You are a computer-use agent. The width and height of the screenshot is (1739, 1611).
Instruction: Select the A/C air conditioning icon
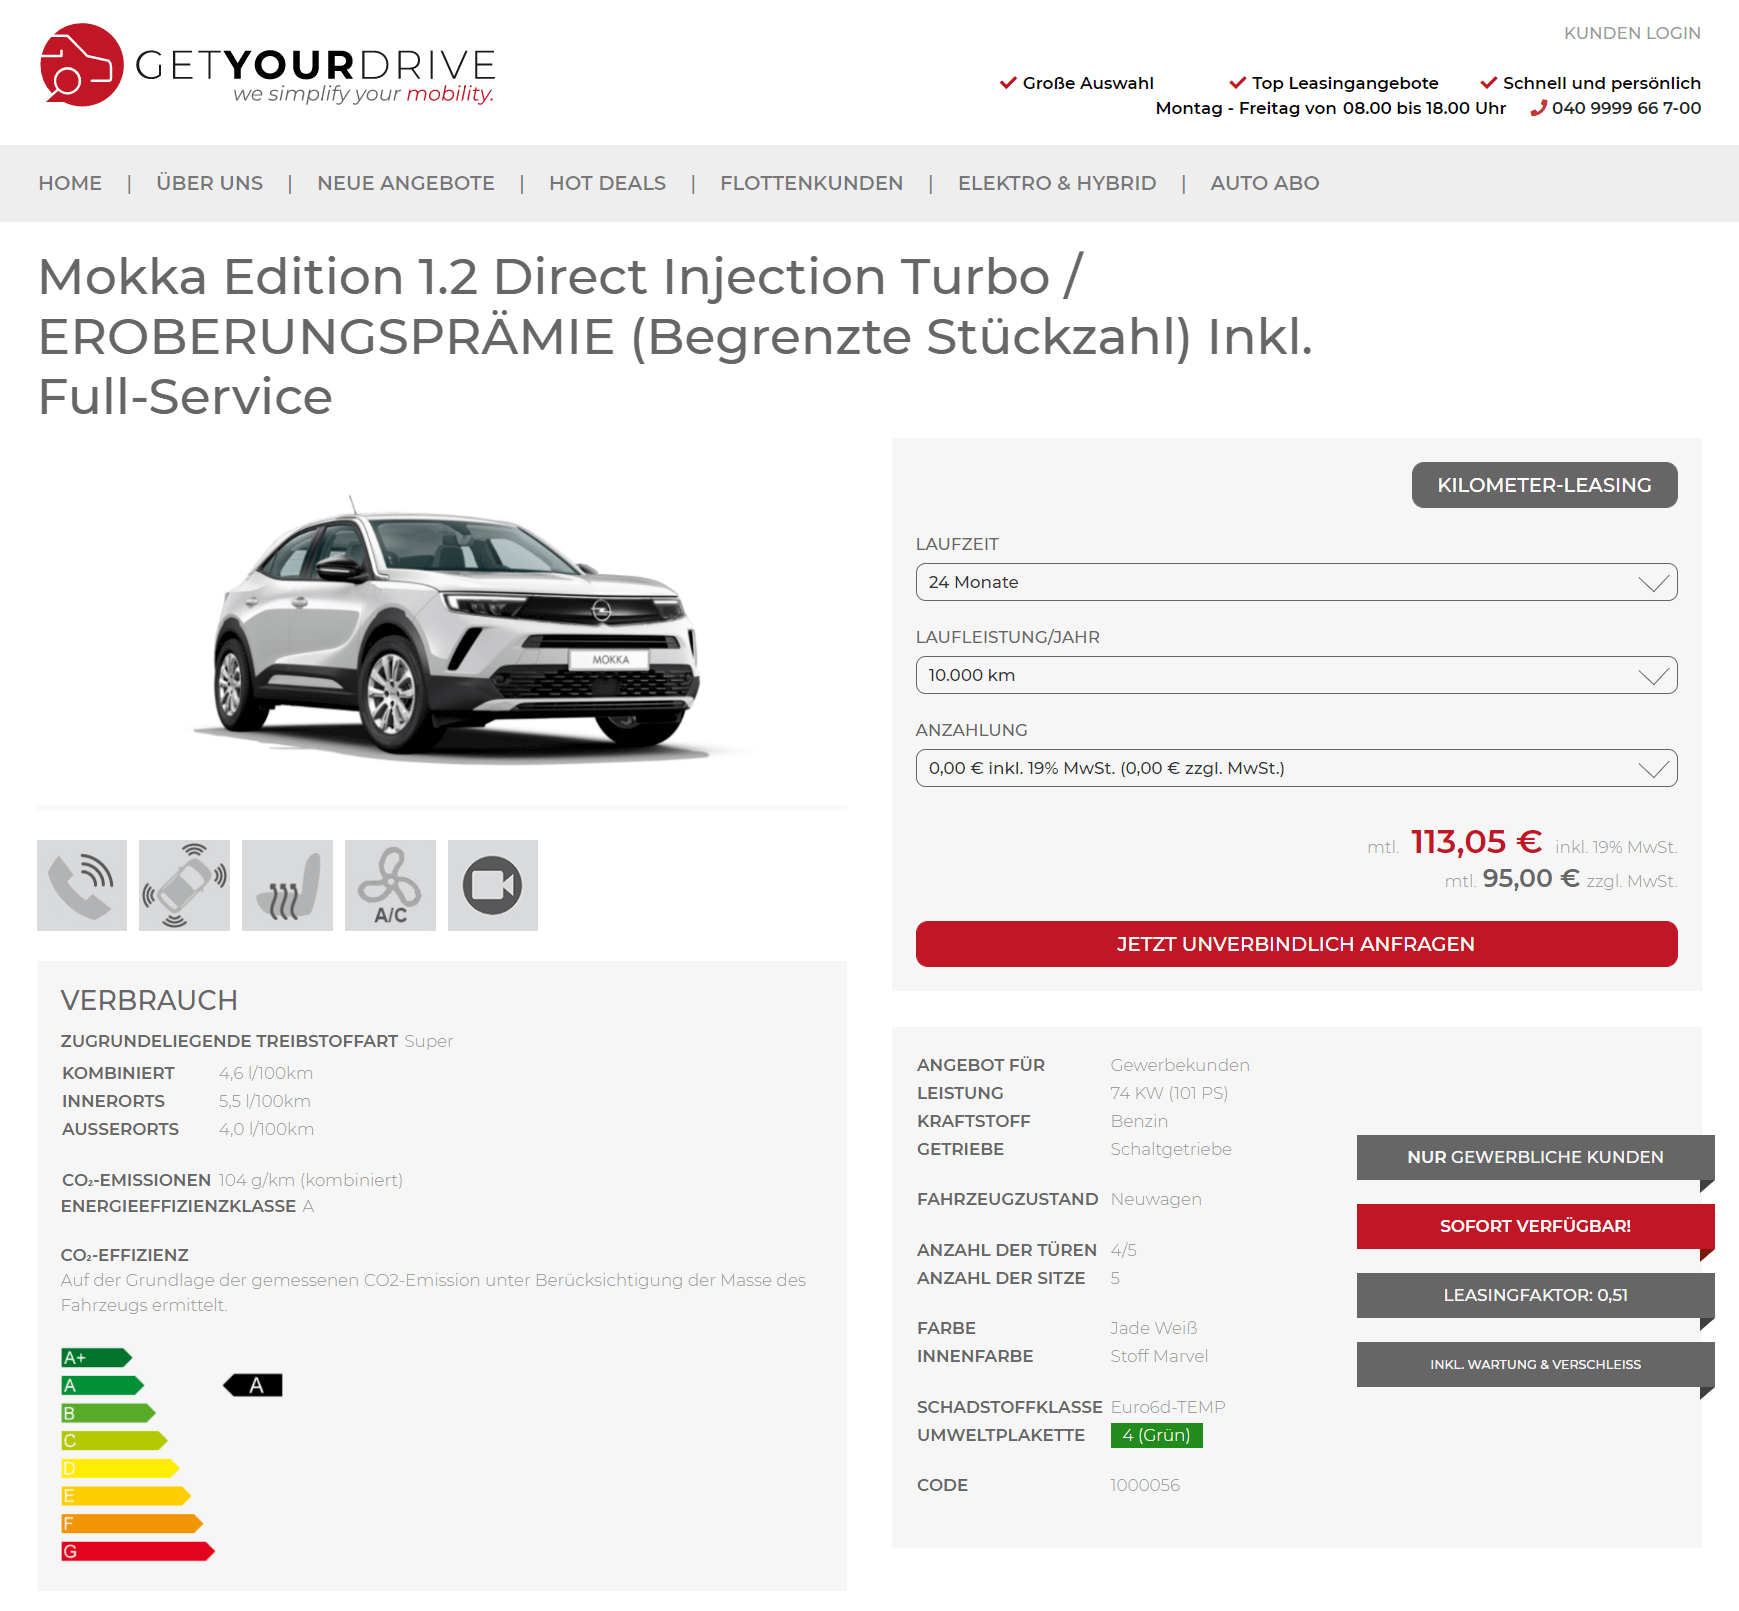pos(390,885)
